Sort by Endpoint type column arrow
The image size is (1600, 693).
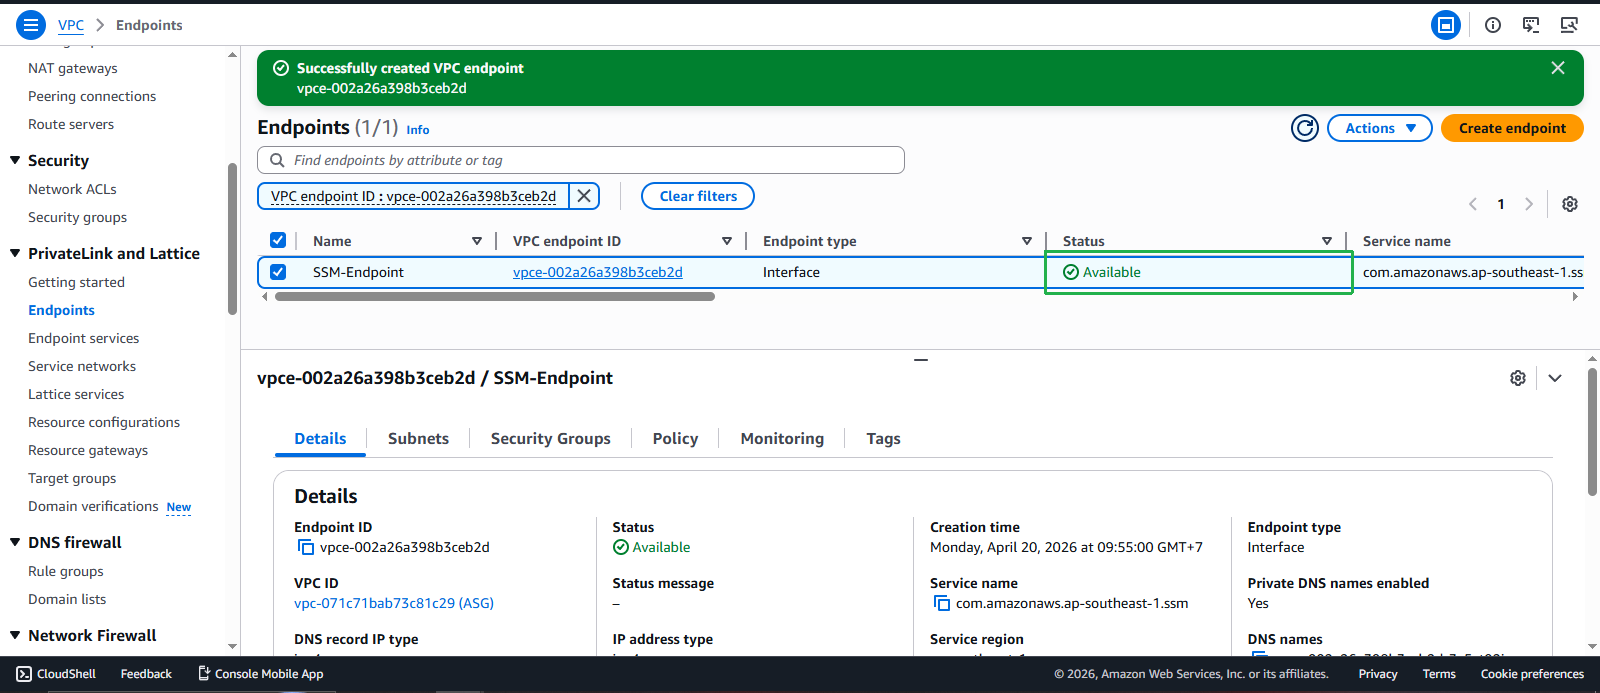[x=1027, y=241]
